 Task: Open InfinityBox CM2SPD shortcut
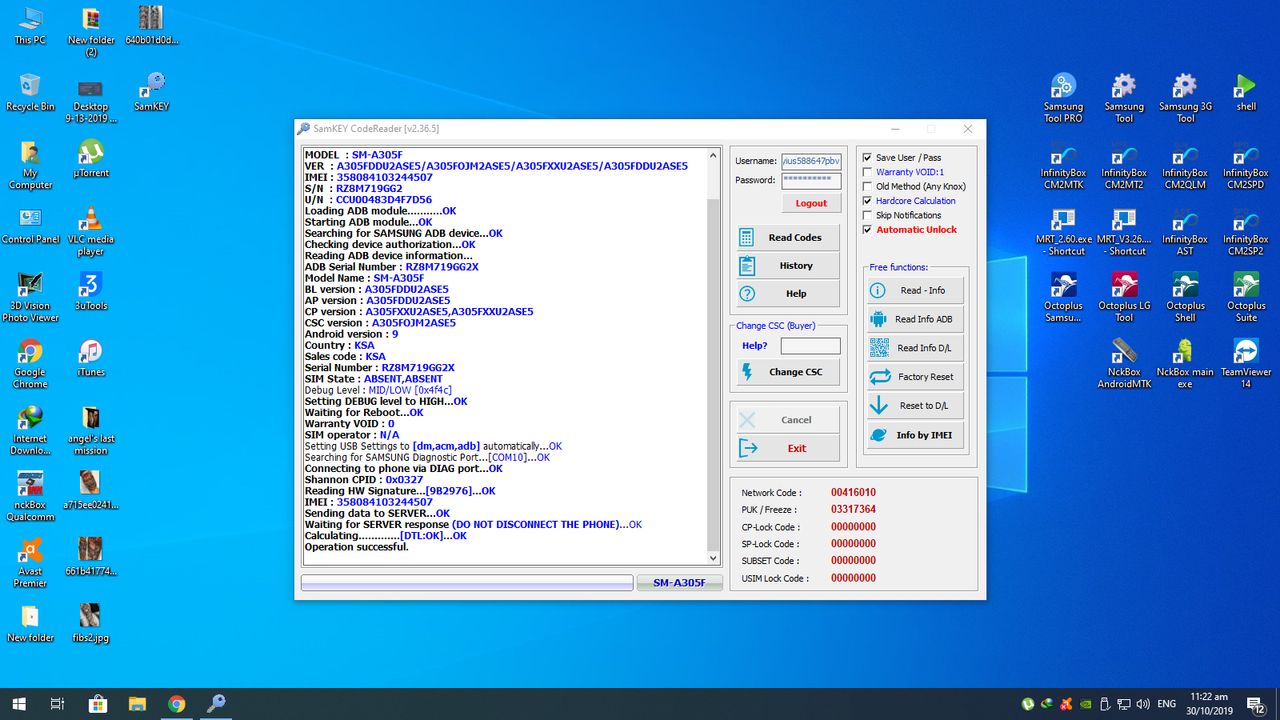(x=1246, y=165)
